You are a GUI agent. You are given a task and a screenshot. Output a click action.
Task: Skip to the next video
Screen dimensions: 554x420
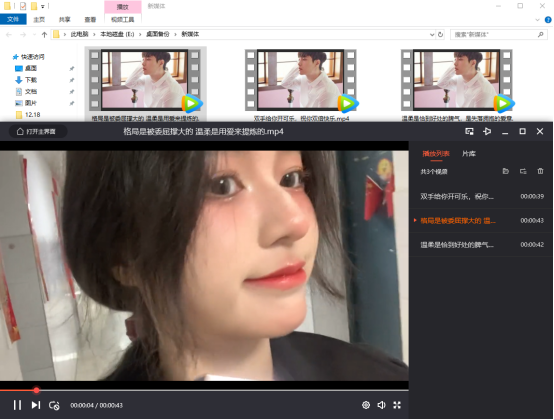(36, 405)
